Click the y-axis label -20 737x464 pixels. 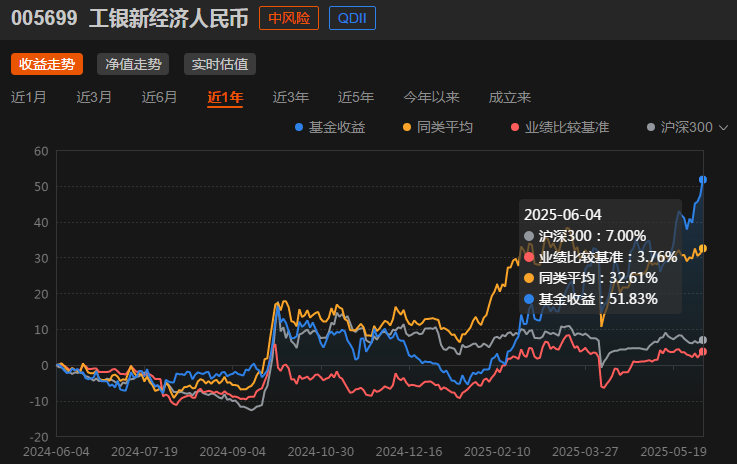point(39,437)
